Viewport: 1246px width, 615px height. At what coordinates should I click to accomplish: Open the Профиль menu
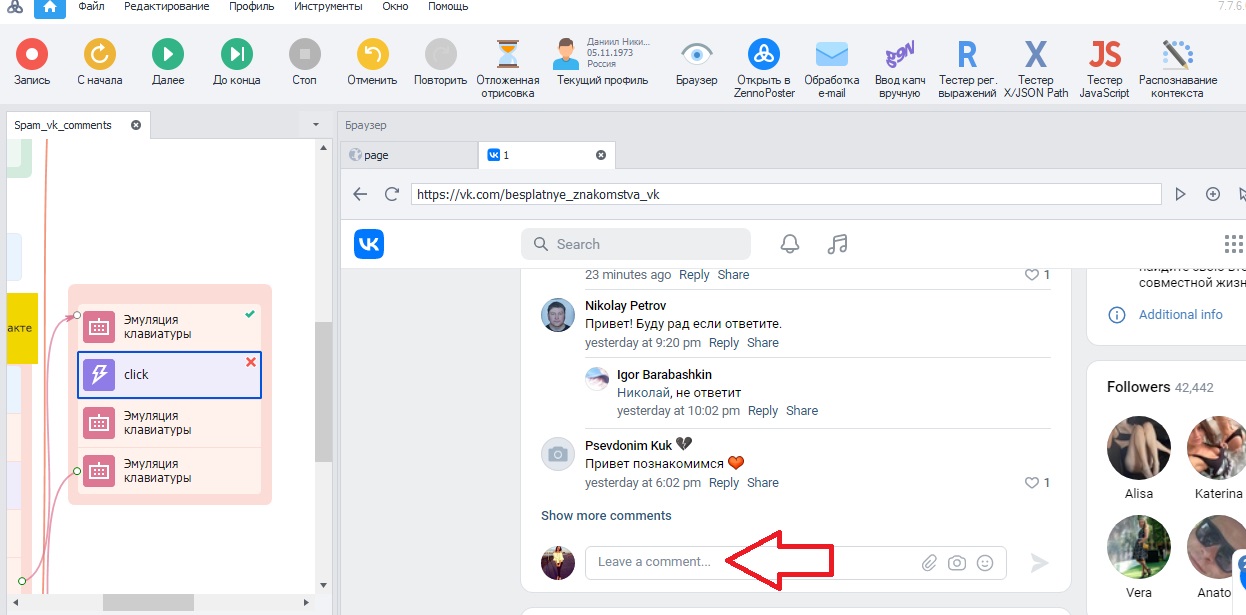(x=252, y=6)
